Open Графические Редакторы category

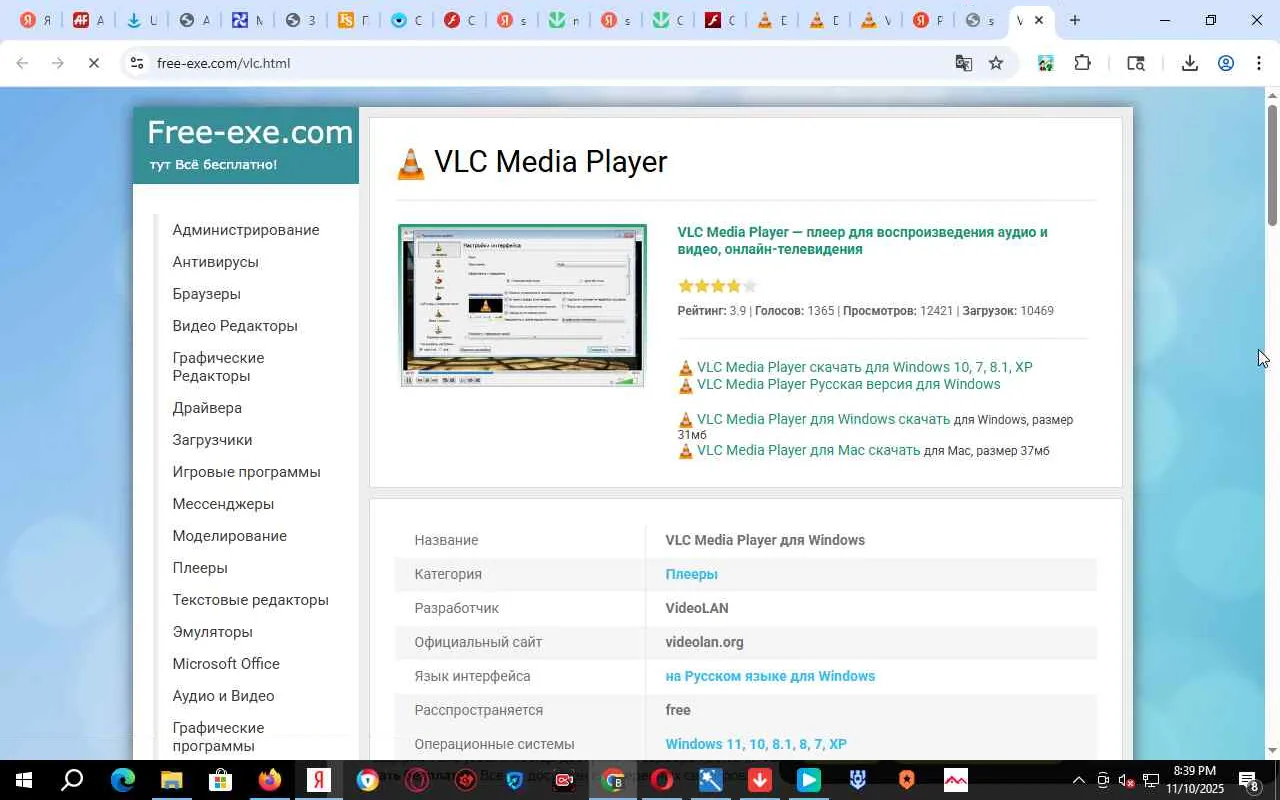[218, 367]
